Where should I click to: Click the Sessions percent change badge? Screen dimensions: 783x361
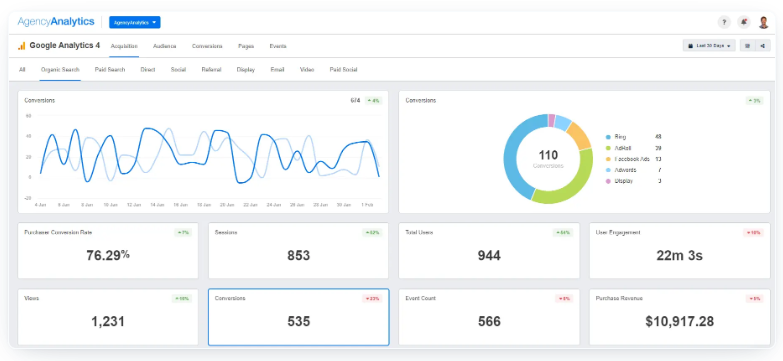(373, 233)
